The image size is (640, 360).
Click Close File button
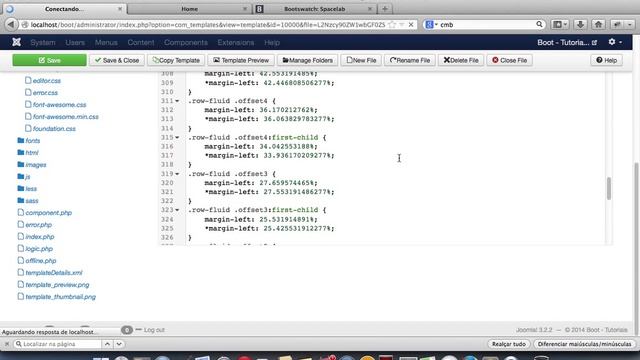tap(509, 60)
